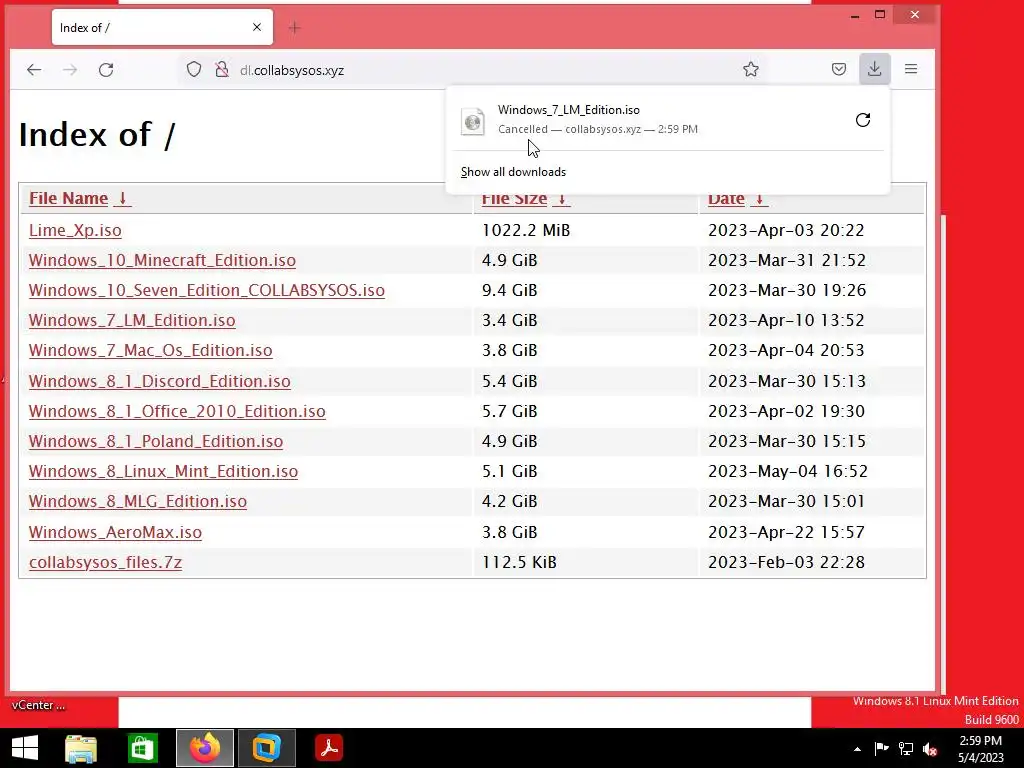Download Windows_AeroMax.iso
This screenshot has width=1024, height=768.
(115, 532)
